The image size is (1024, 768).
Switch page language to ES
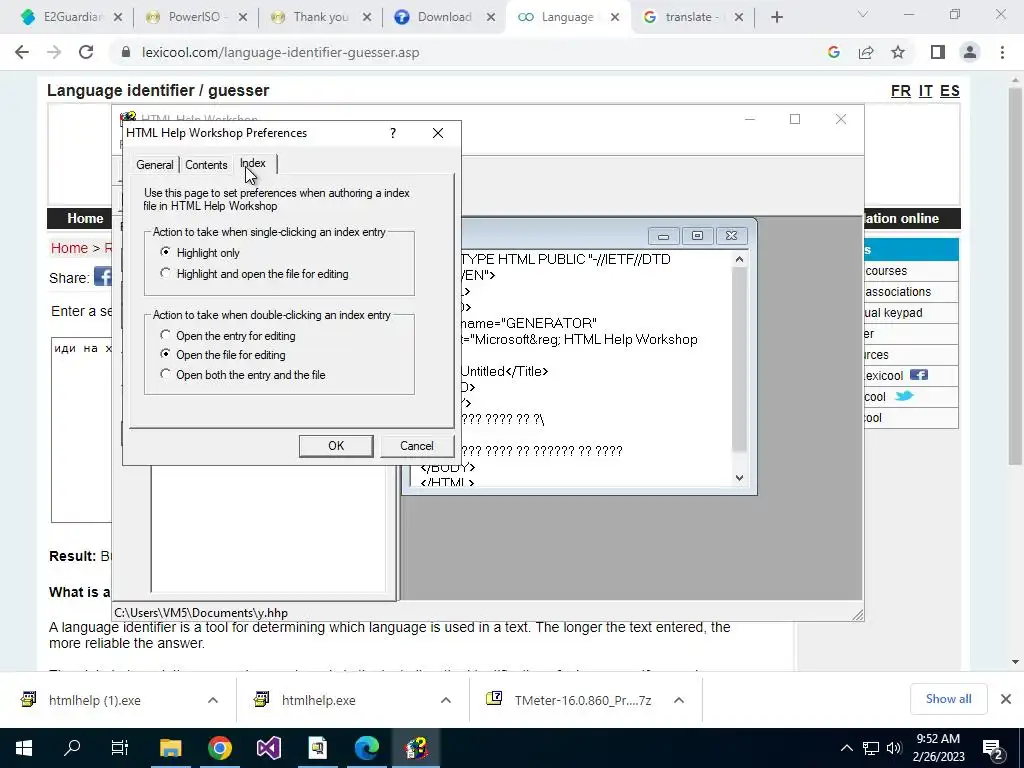[950, 91]
